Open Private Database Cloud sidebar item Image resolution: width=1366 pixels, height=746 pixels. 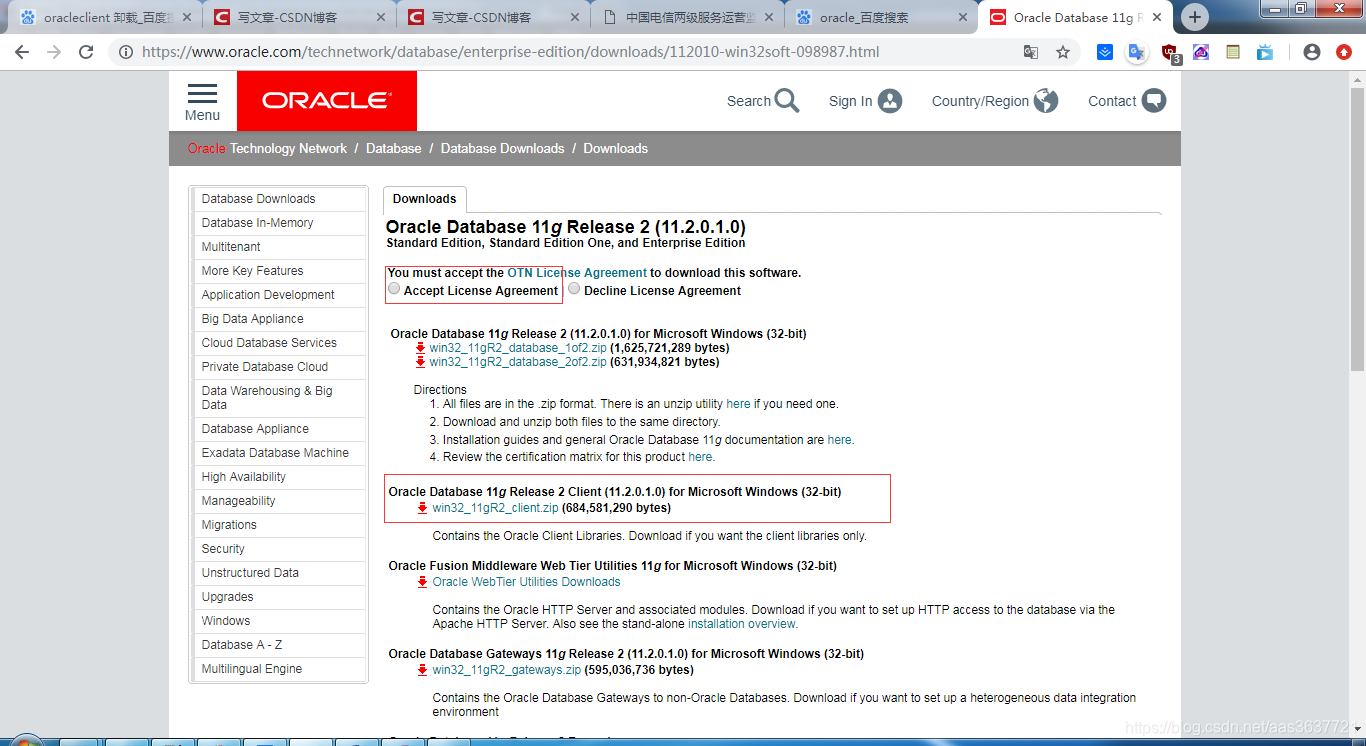(x=279, y=367)
